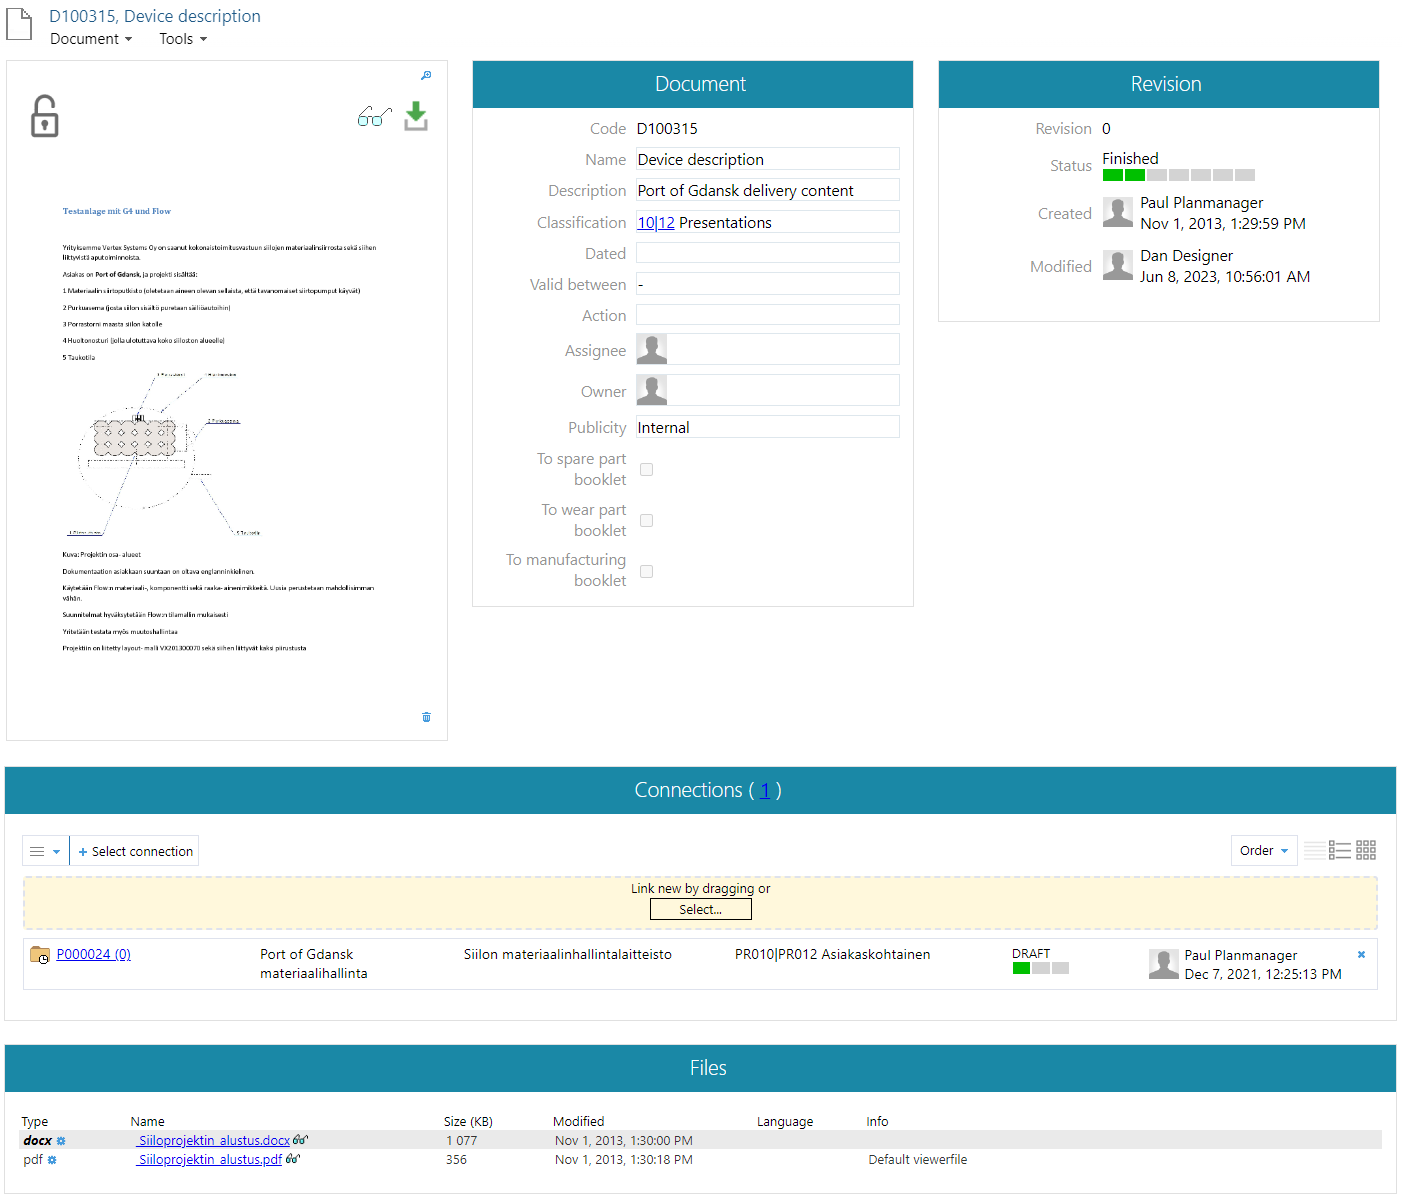The height and width of the screenshot is (1202, 1402).
Task: Click the trash icon below preview
Action: [426, 717]
